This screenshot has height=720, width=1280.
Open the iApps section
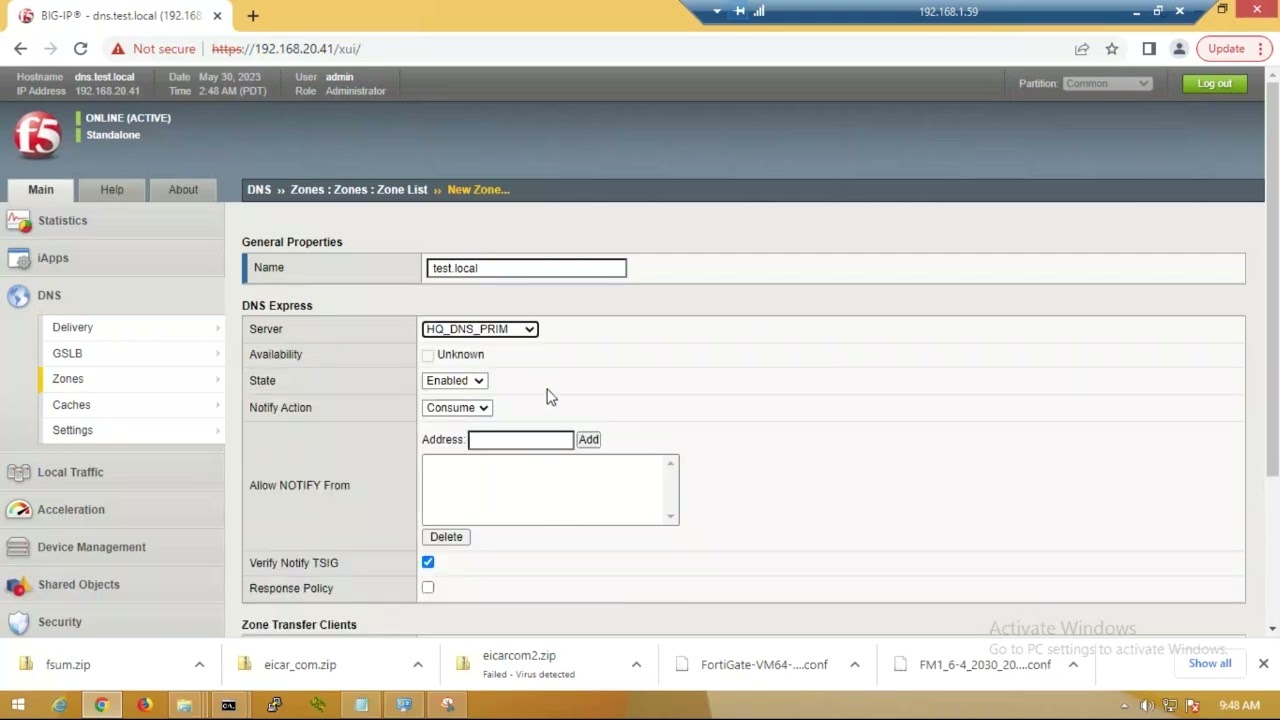click(x=53, y=258)
